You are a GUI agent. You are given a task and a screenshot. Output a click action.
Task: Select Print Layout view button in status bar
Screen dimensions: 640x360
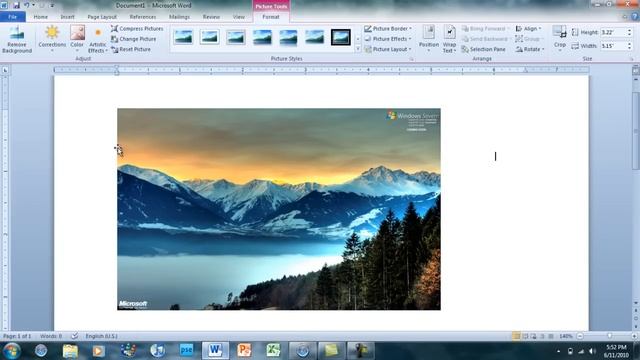(x=516, y=336)
